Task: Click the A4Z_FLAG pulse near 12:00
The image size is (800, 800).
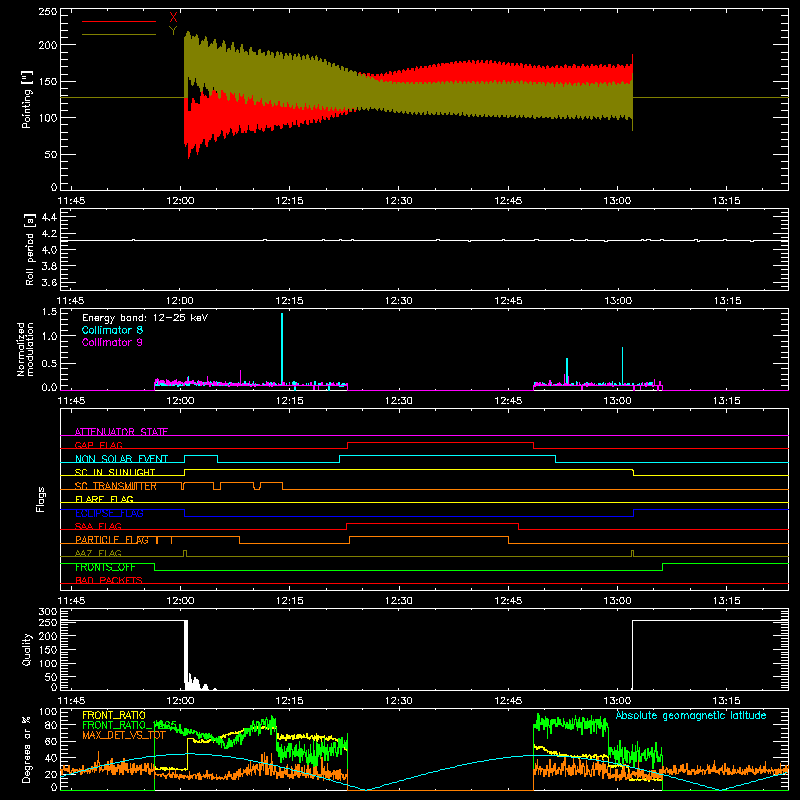Action: pos(185,553)
